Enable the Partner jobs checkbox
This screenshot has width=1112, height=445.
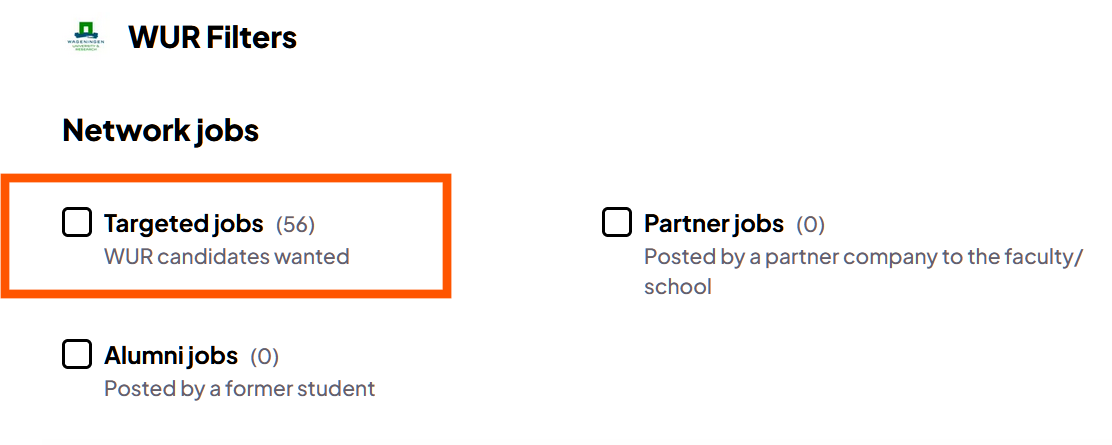[x=617, y=222]
